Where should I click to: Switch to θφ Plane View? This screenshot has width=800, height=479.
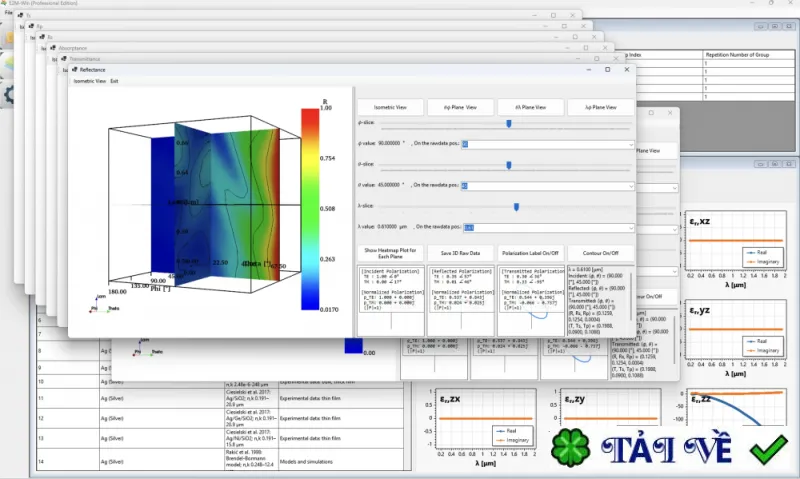[460, 108]
